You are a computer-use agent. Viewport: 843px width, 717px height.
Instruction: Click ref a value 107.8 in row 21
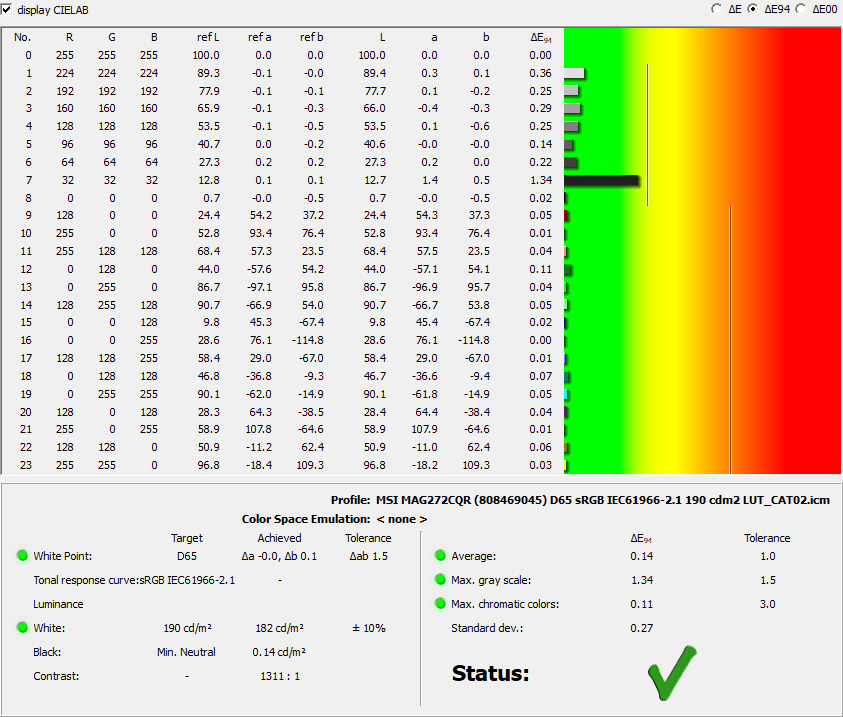[x=259, y=429]
